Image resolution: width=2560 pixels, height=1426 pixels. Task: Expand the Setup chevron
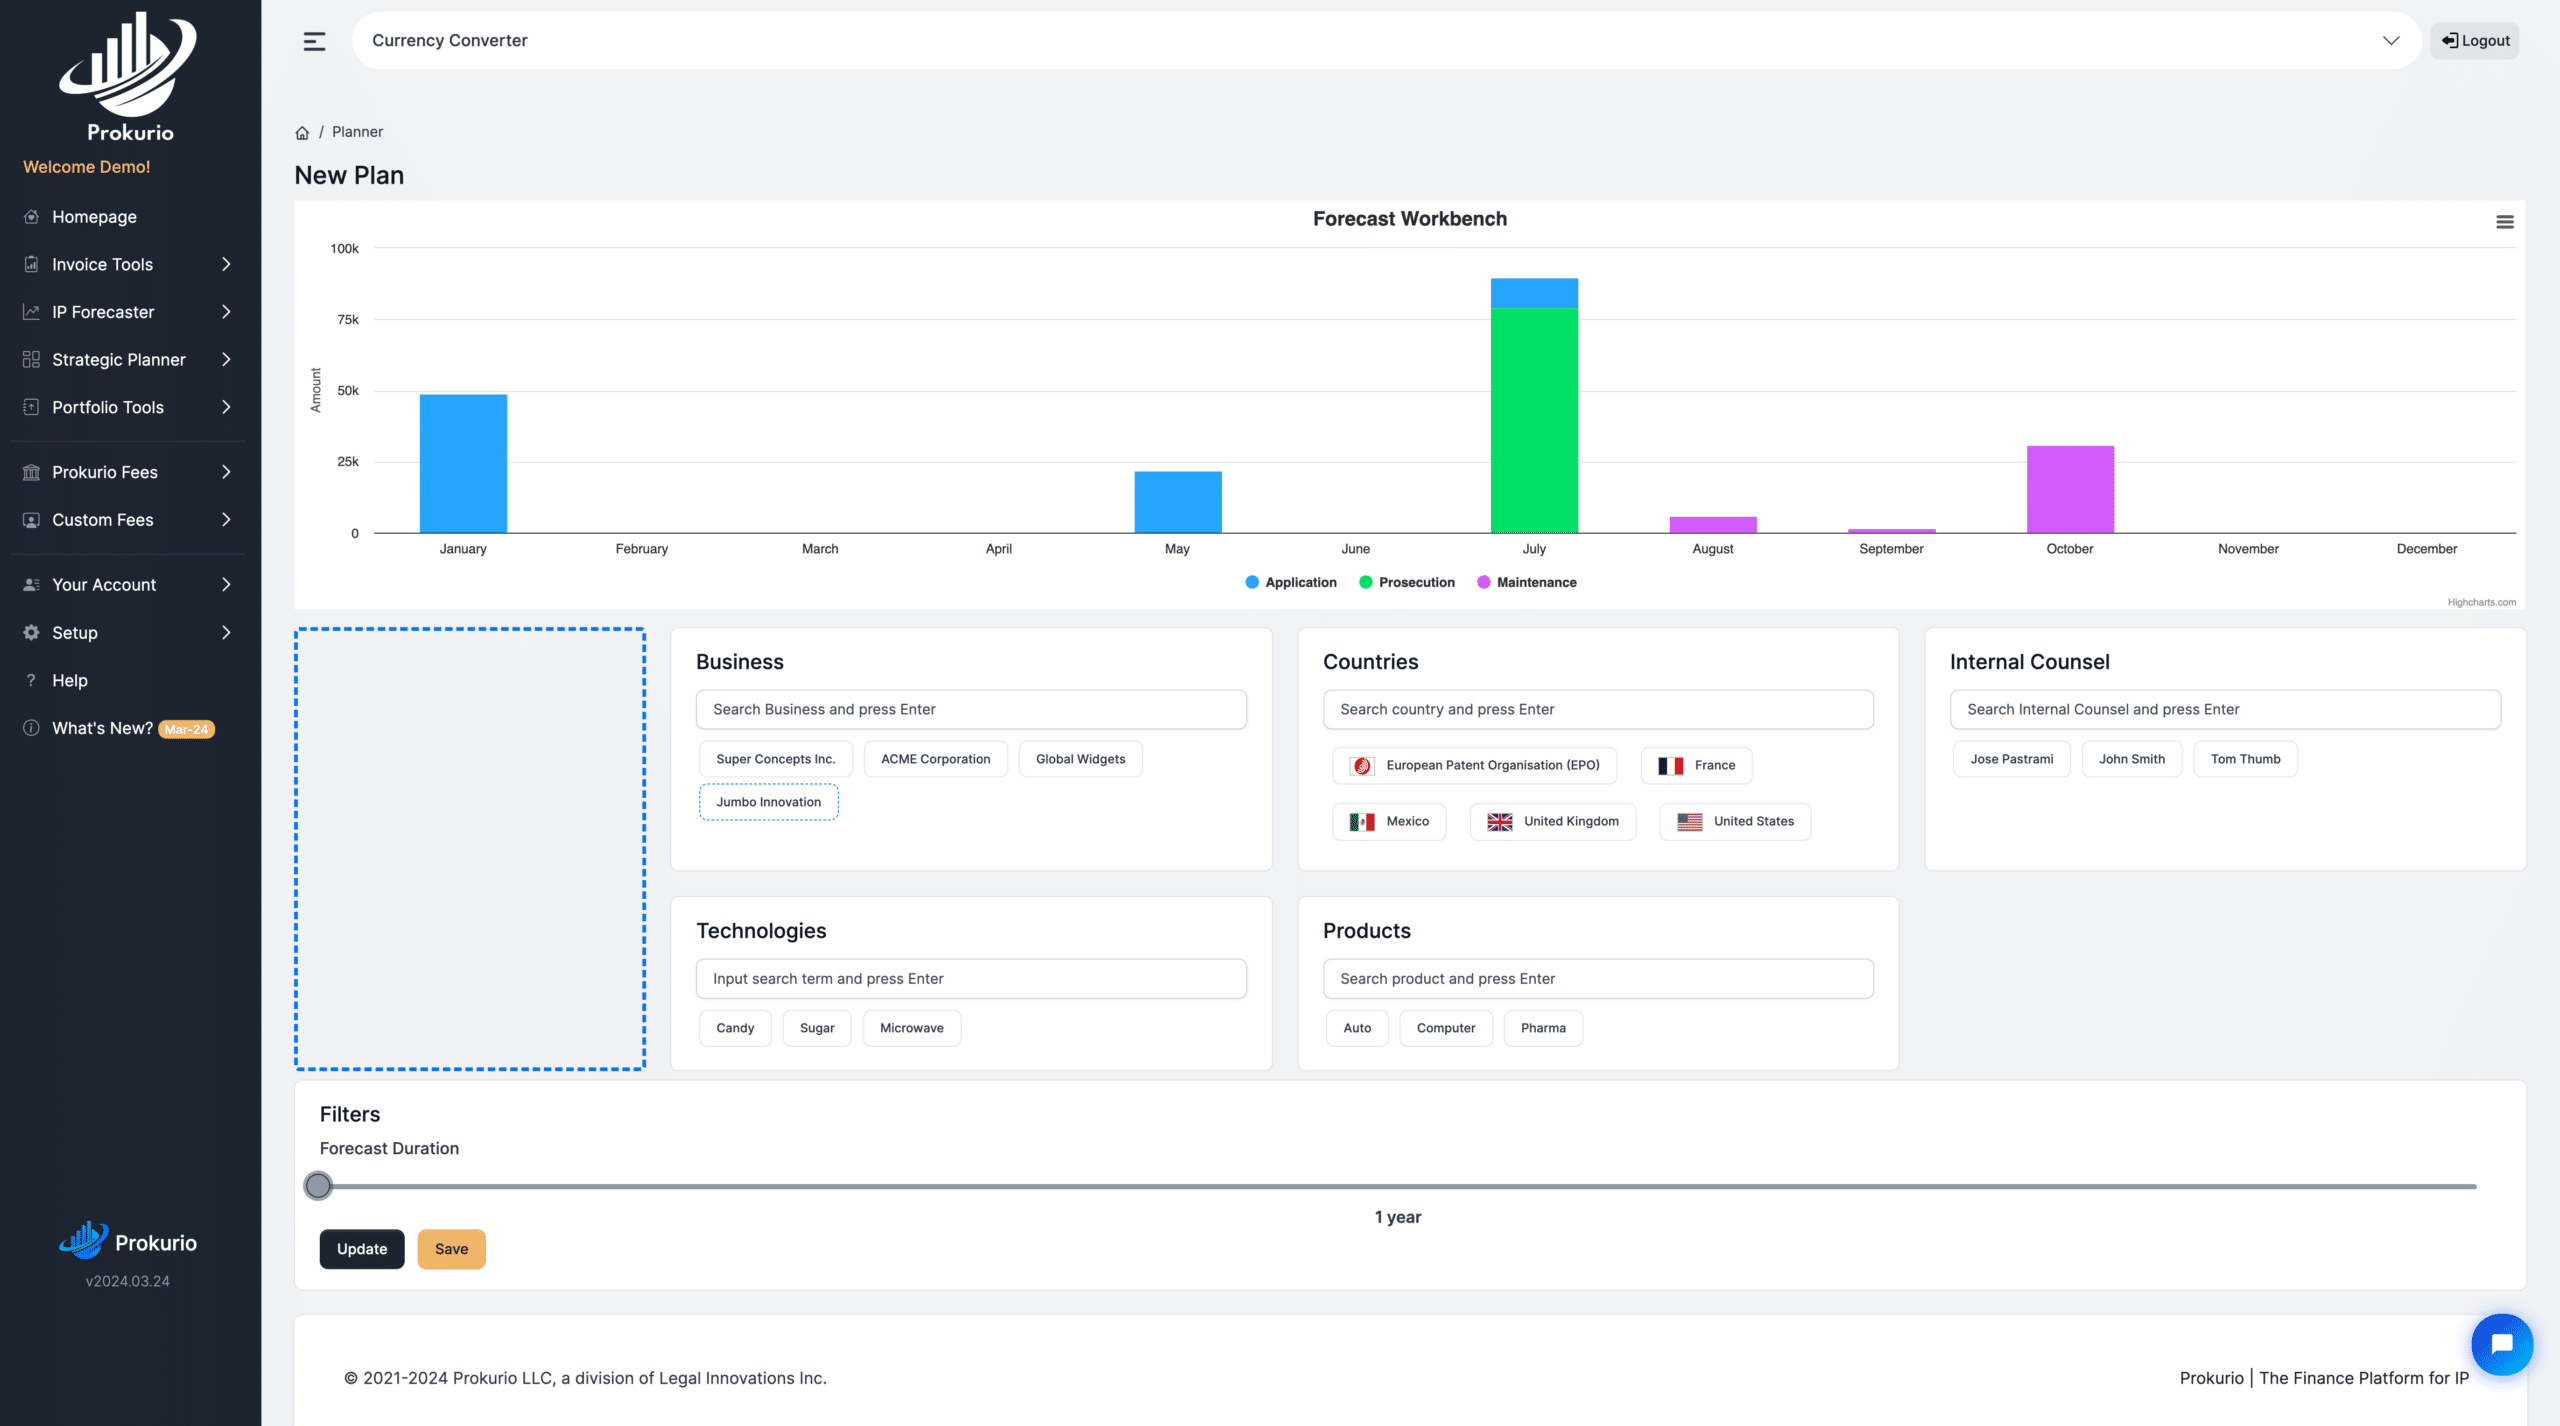point(226,632)
